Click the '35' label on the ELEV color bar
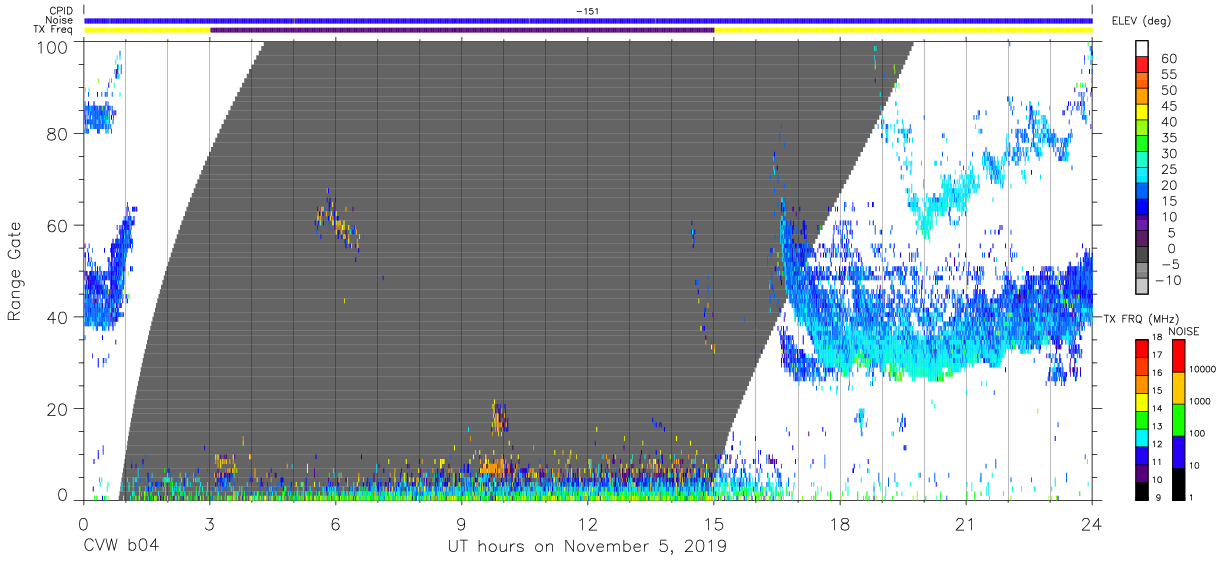The height and width of the screenshot is (567, 1228). click(x=1169, y=138)
